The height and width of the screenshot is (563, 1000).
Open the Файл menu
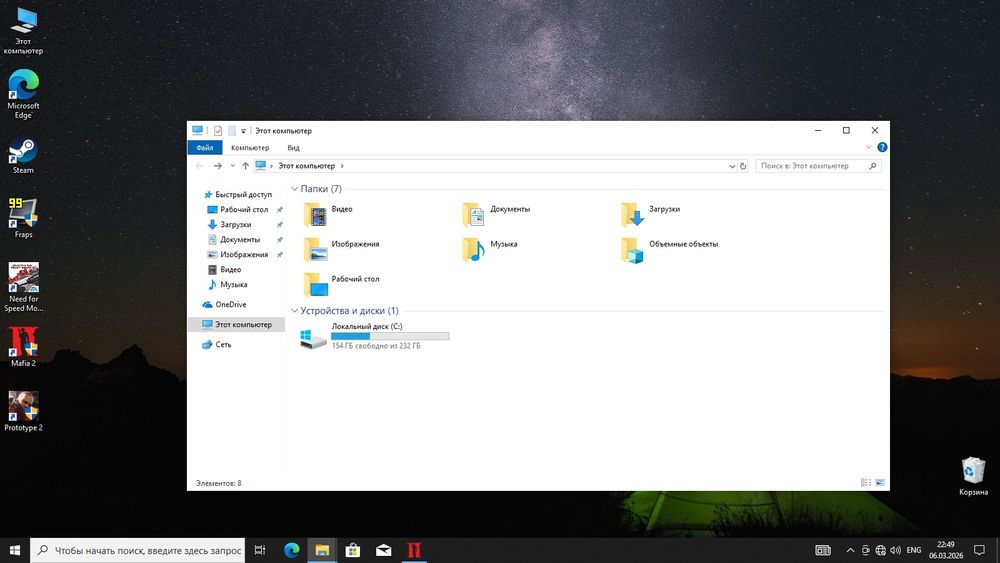pos(205,147)
